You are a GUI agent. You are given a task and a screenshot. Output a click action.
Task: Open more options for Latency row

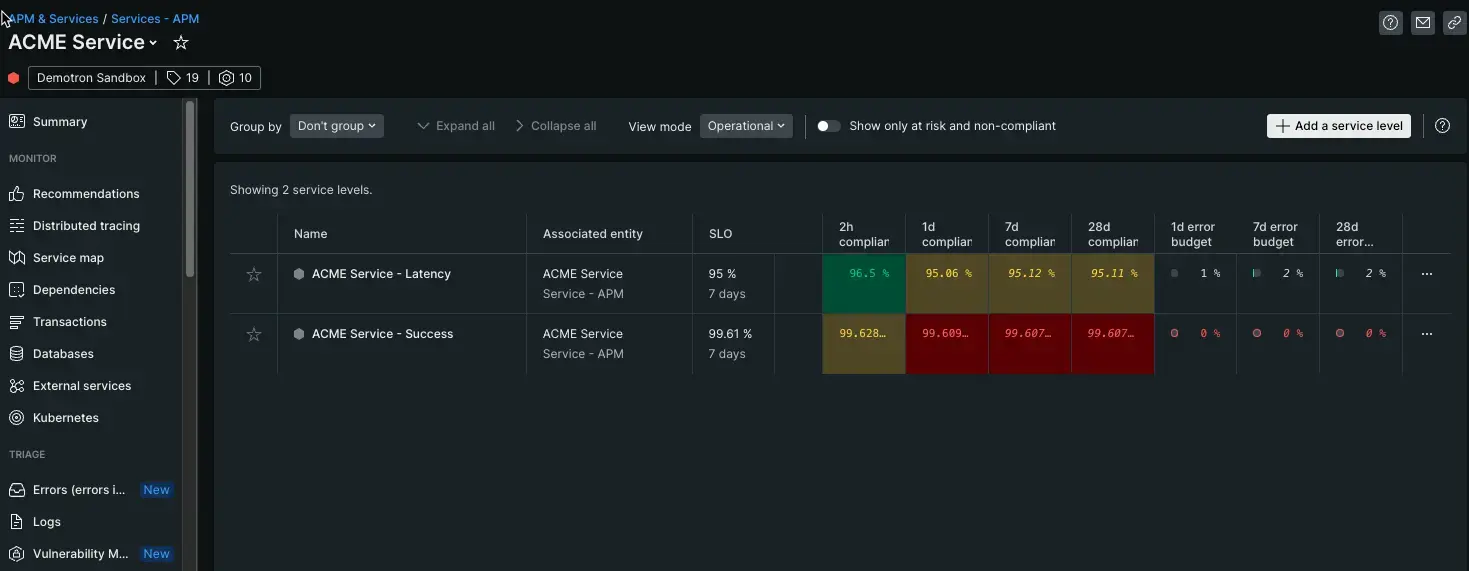1426,274
